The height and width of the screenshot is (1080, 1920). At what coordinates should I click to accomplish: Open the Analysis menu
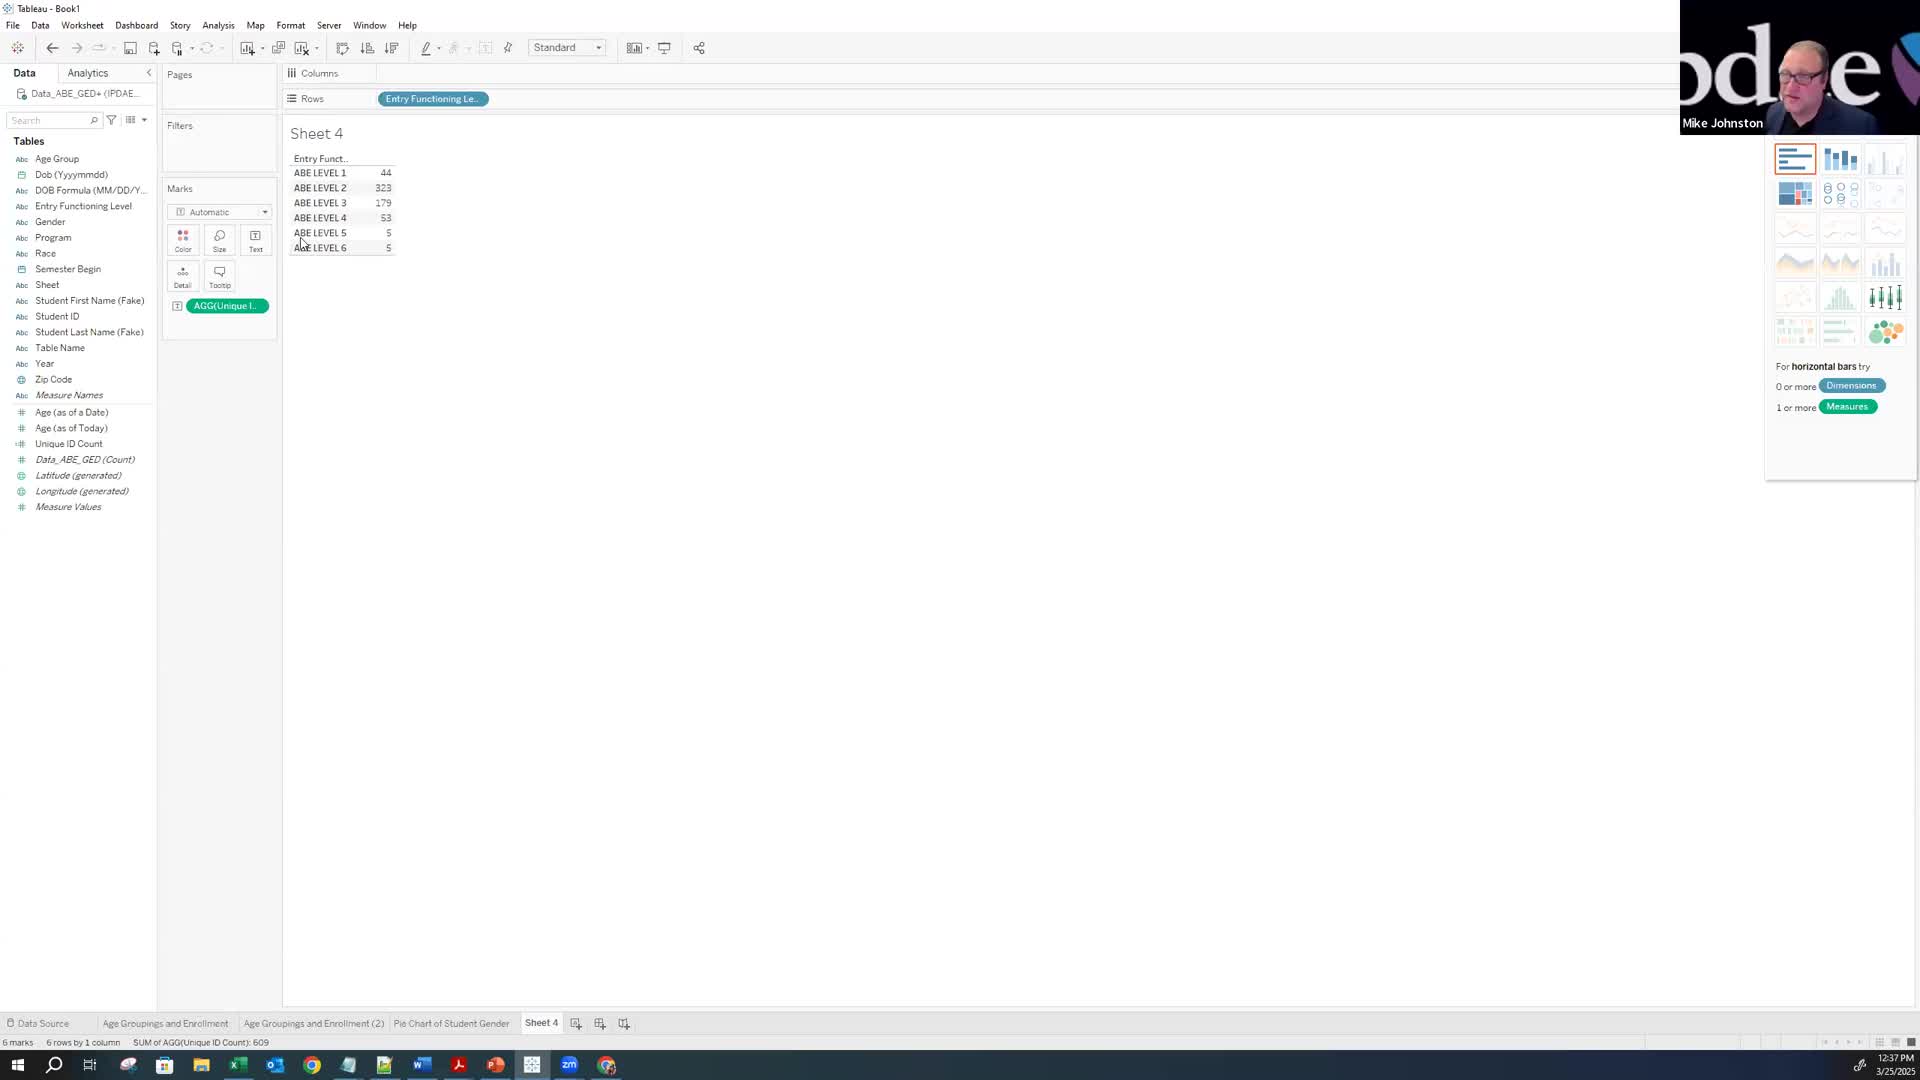tap(218, 25)
